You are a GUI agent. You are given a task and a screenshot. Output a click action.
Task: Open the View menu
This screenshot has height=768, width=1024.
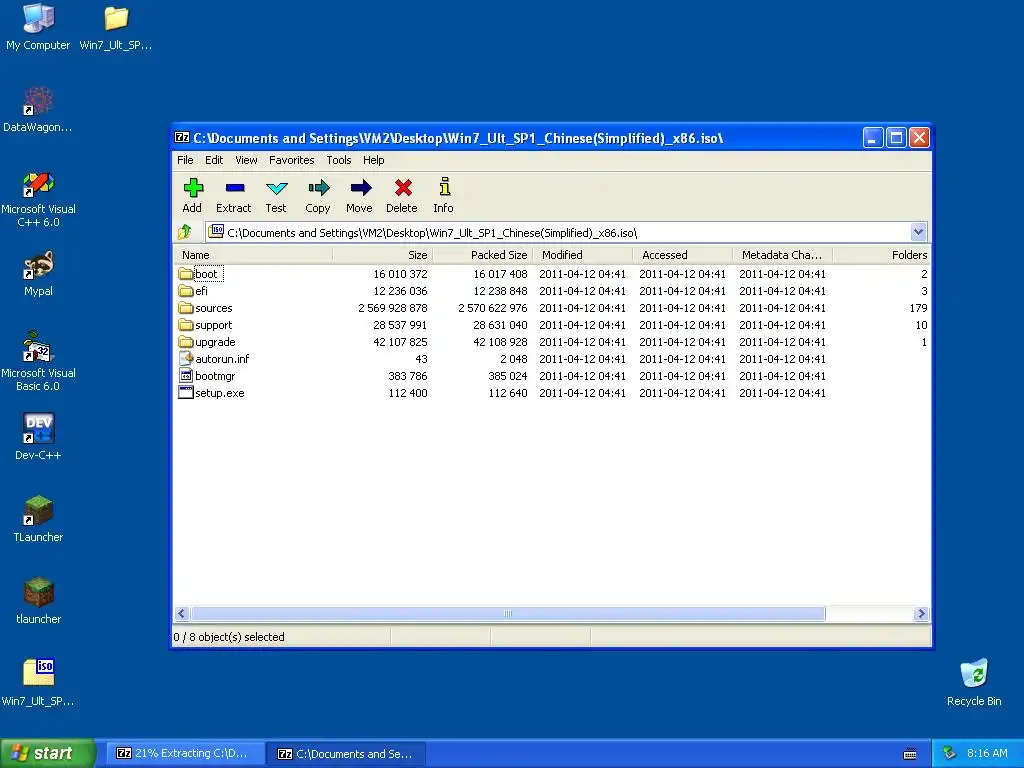tap(246, 160)
